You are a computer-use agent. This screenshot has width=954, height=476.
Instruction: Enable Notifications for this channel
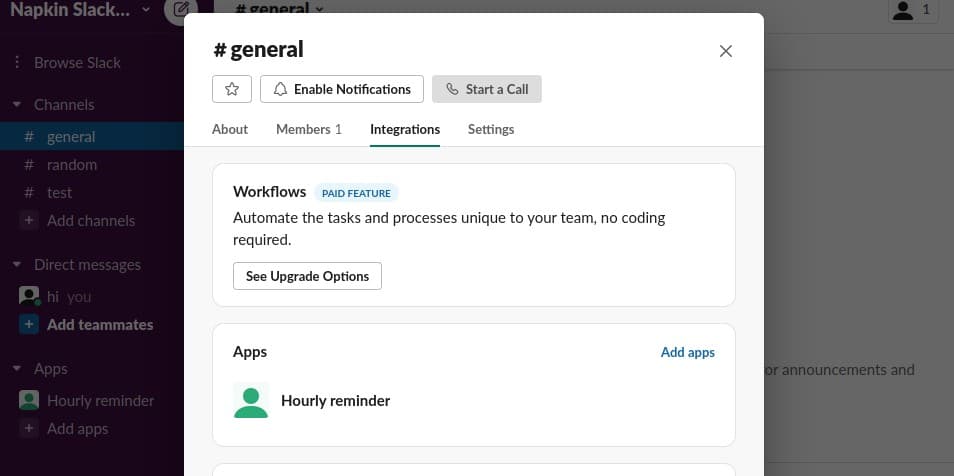(x=342, y=89)
